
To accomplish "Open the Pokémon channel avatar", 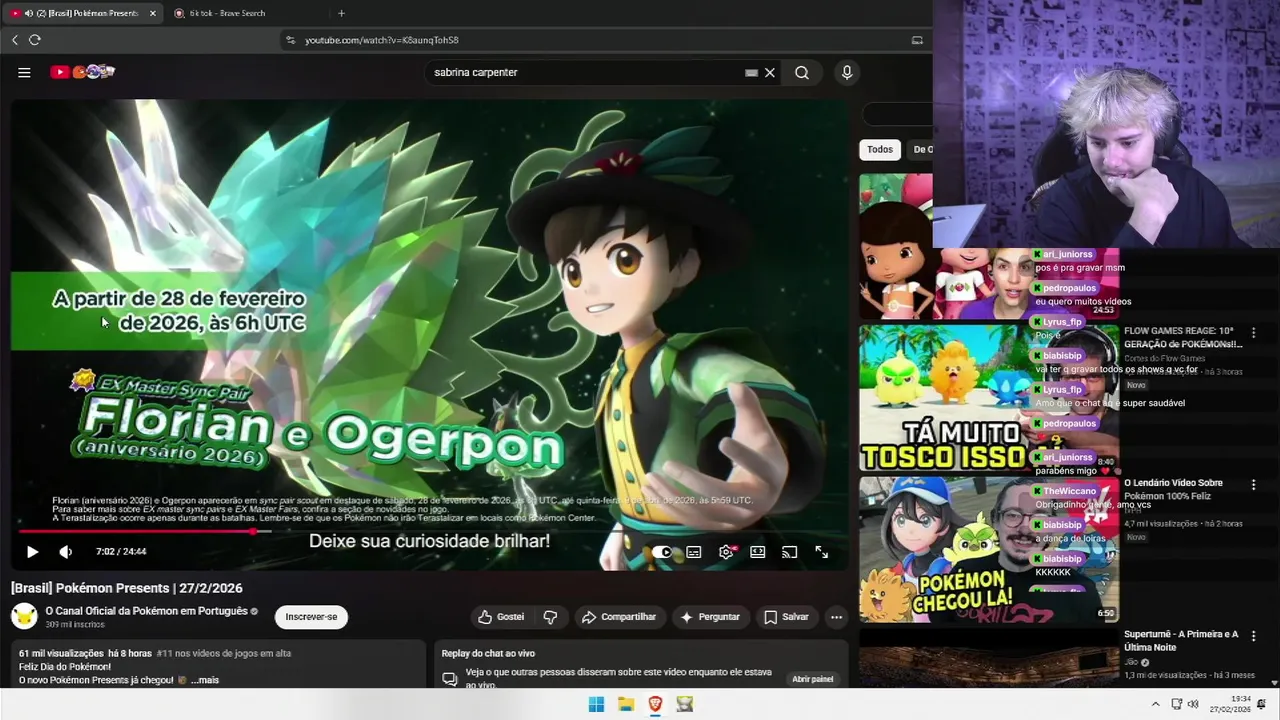I will [x=24, y=616].
